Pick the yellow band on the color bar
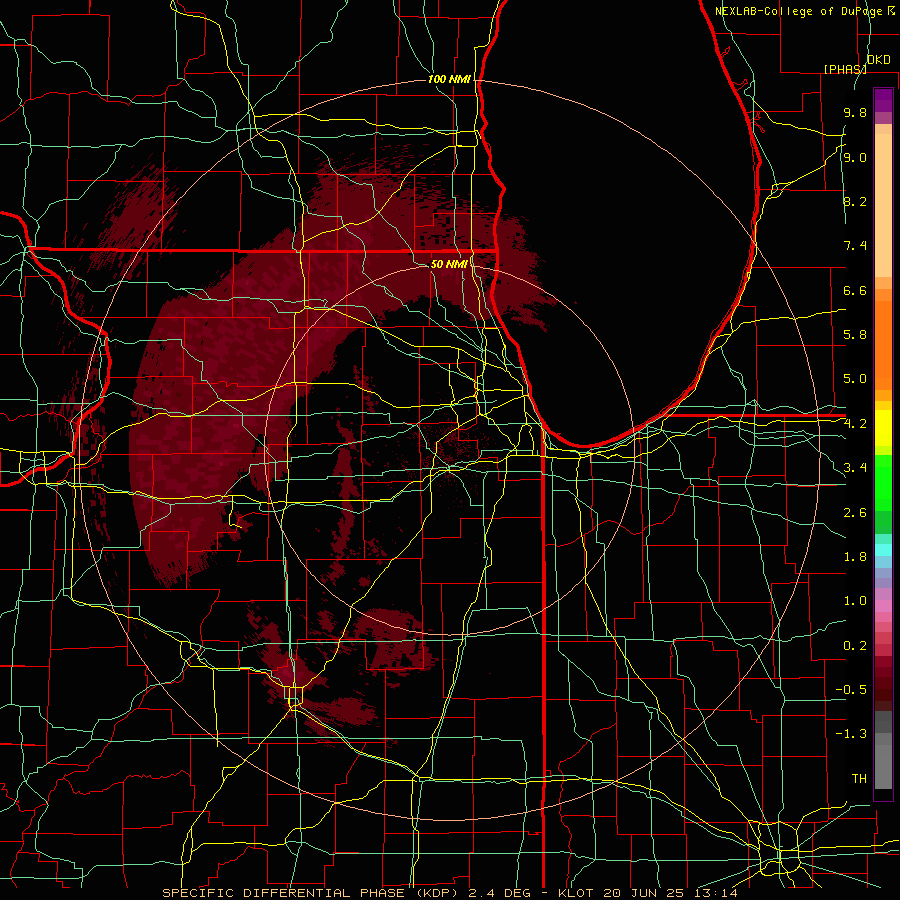The height and width of the screenshot is (900, 900). pos(883,428)
